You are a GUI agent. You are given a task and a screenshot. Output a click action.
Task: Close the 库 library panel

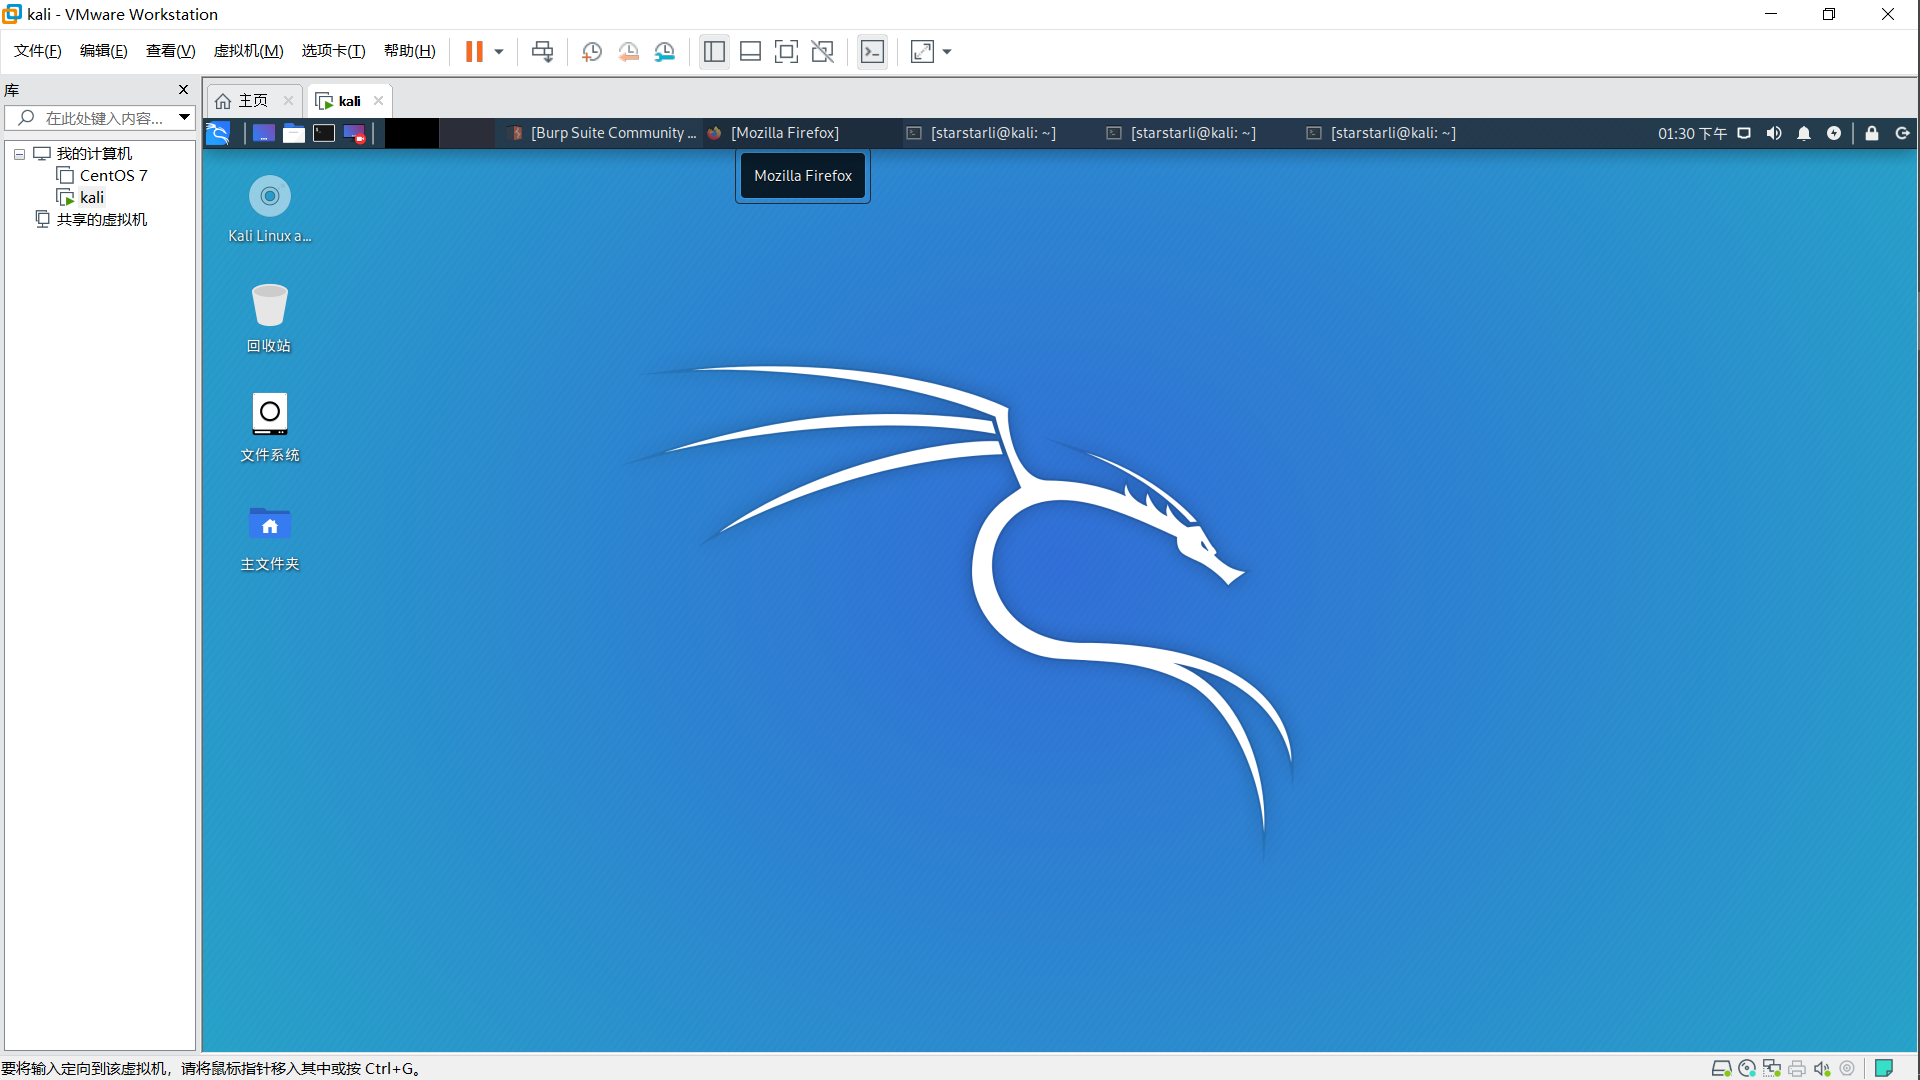pyautogui.click(x=183, y=90)
